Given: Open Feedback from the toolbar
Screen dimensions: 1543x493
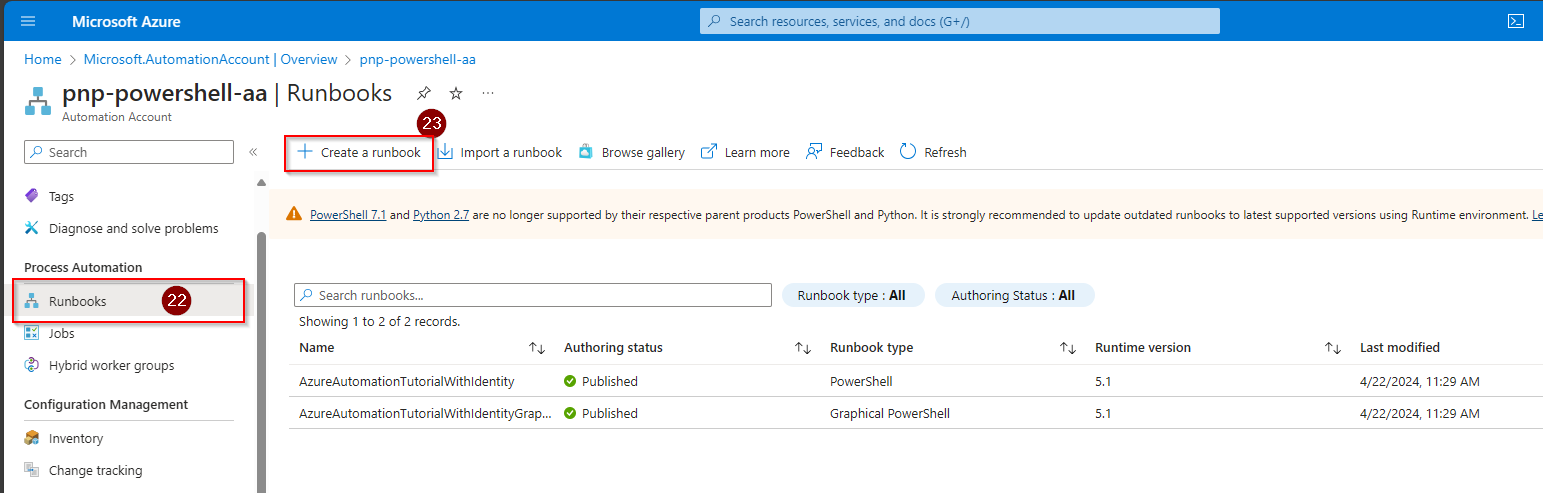Looking at the screenshot, I should point(845,153).
